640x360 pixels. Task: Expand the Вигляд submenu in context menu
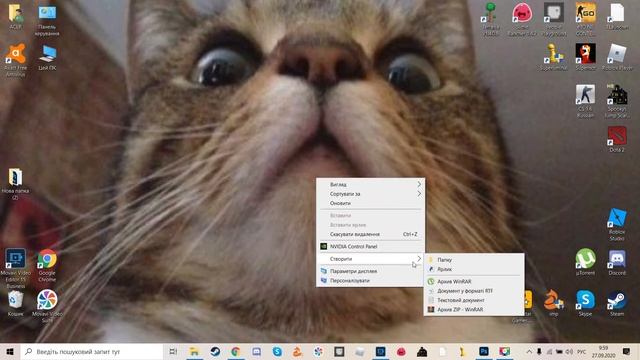pos(371,184)
